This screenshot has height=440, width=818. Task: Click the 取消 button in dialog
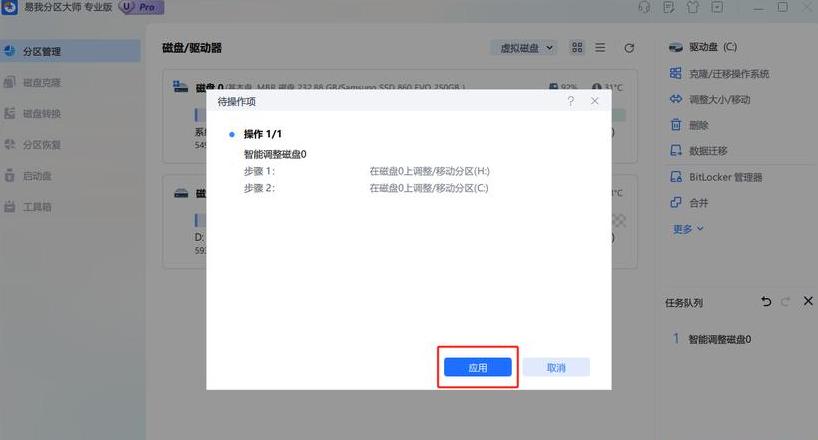(556, 367)
